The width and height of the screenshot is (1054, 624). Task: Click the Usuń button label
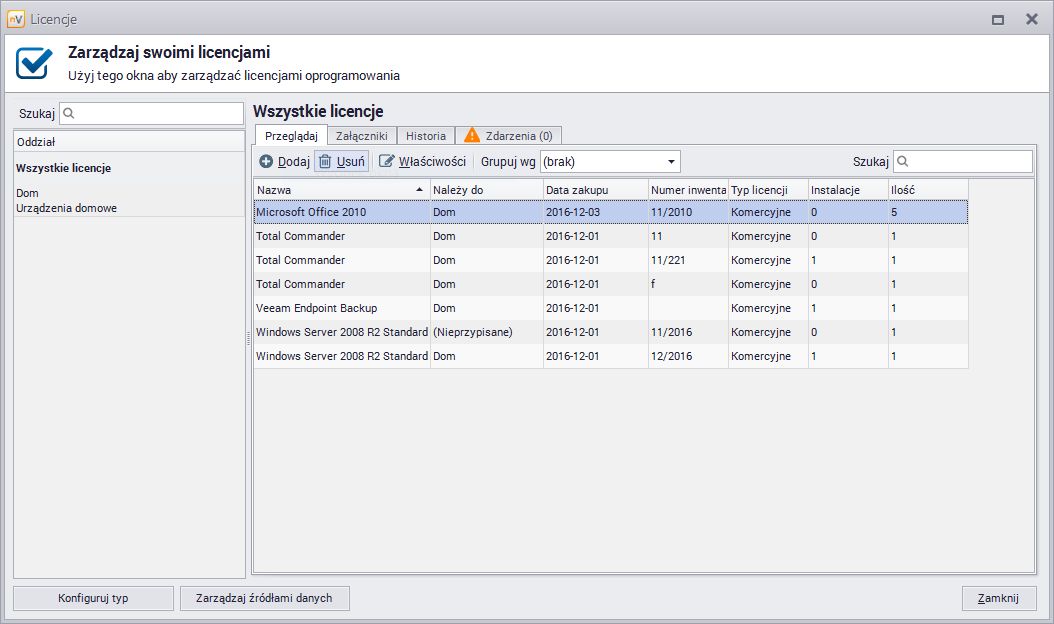tap(350, 161)
